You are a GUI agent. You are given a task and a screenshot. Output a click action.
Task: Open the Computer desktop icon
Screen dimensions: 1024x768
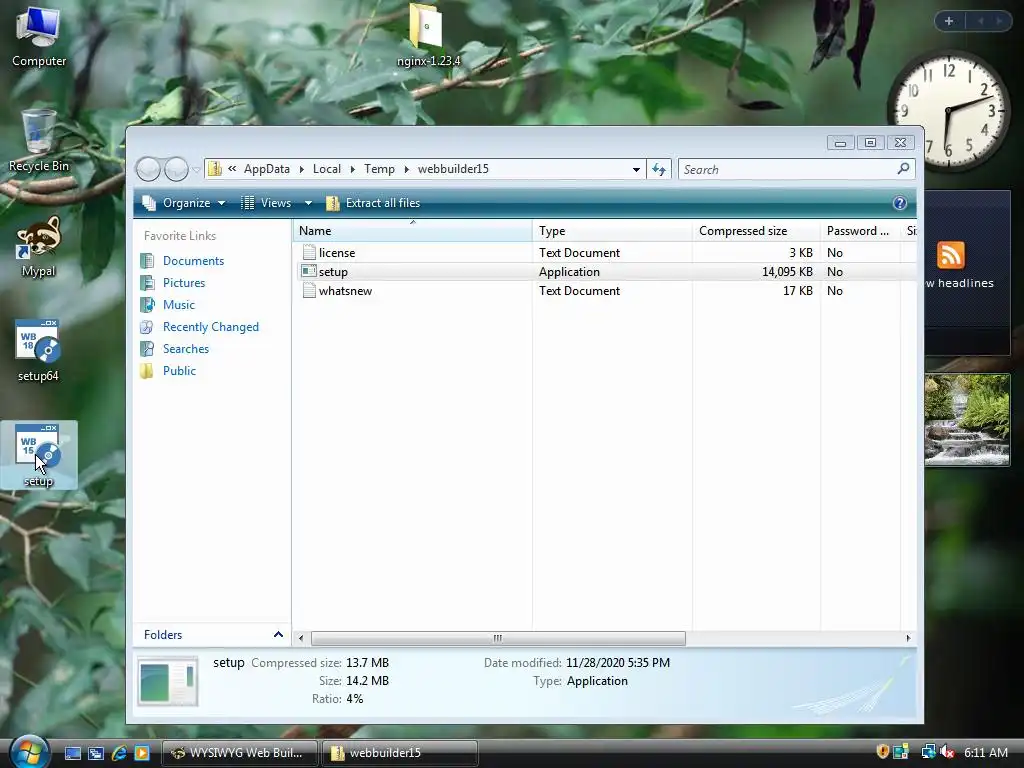pyautogui.click(x=39, y=35)
